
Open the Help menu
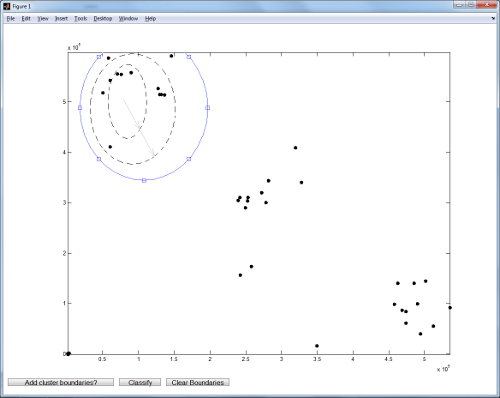150,19
